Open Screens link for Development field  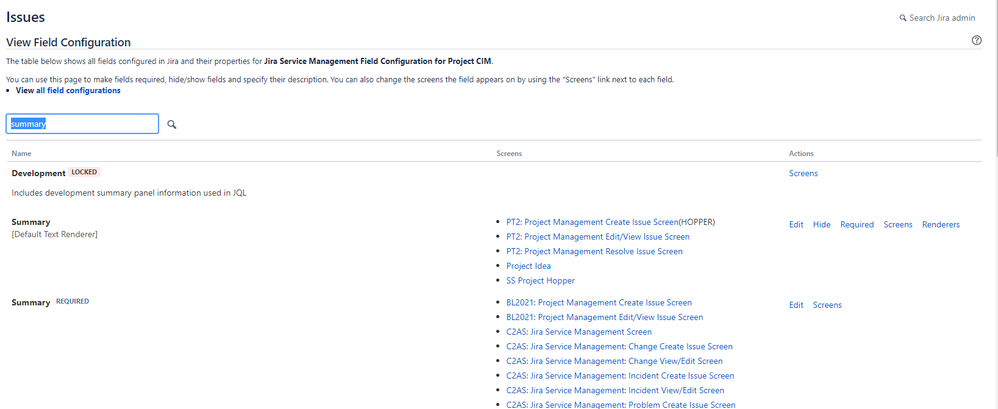[803, 173]
